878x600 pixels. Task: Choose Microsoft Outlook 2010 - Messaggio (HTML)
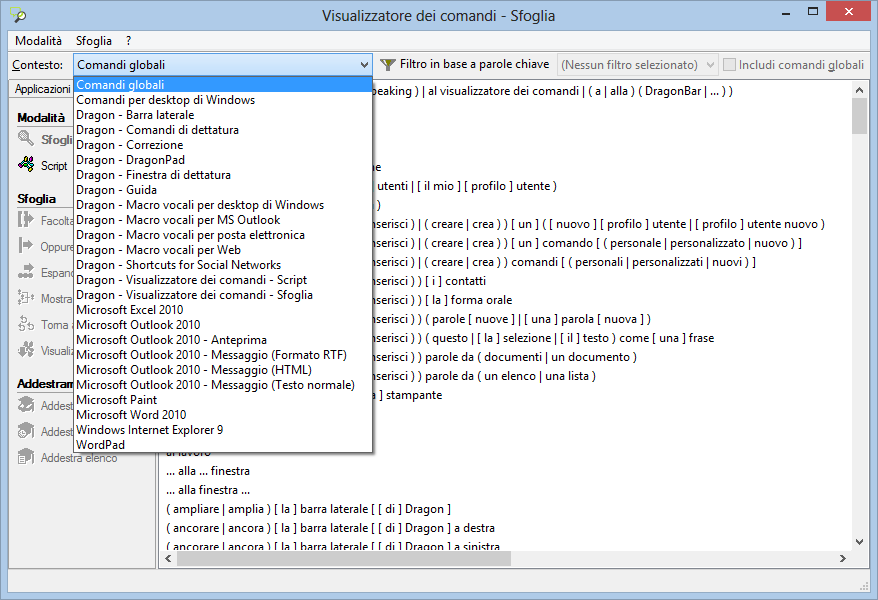[x=223, y=370]
